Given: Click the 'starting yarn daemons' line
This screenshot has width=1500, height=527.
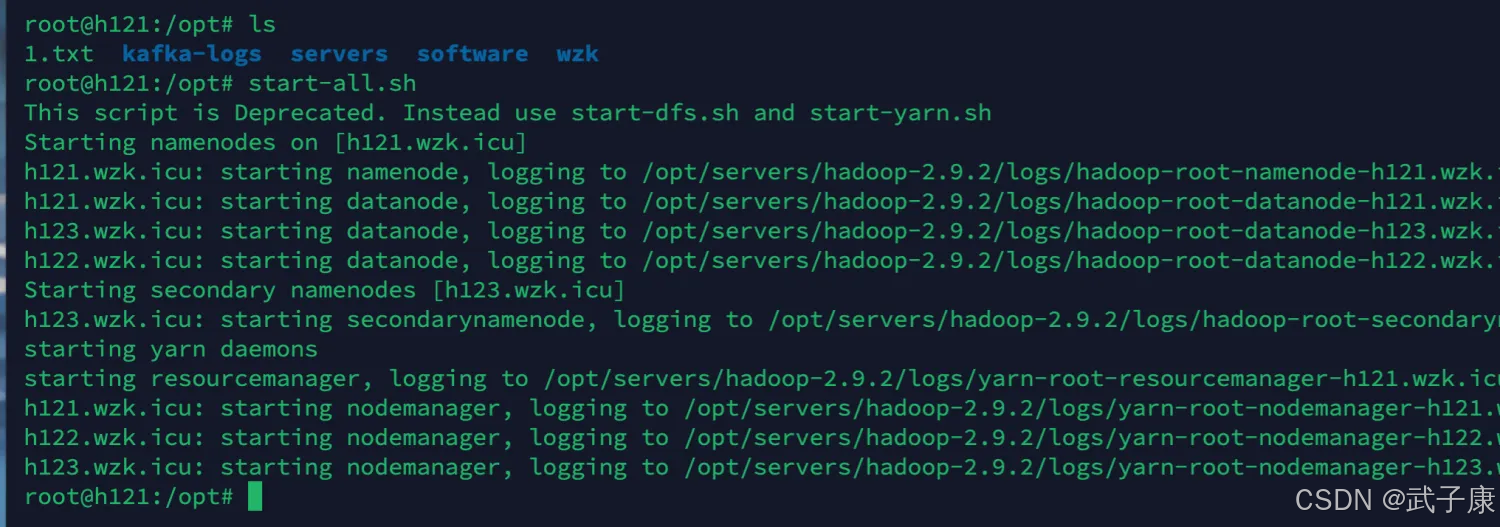Looking at the screenshot, I should click(171, 349).
